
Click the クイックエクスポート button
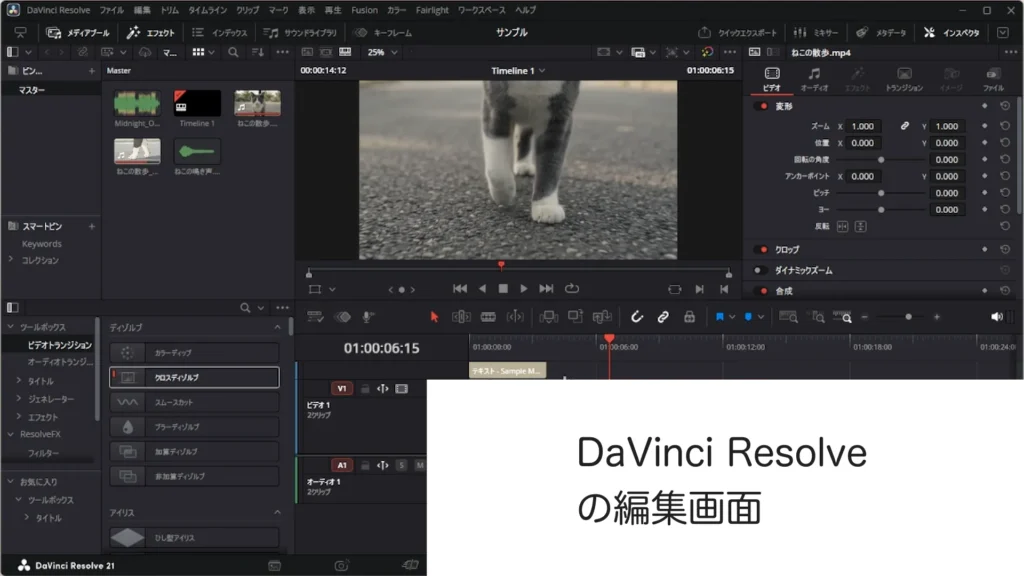click(x=738, y=33)
